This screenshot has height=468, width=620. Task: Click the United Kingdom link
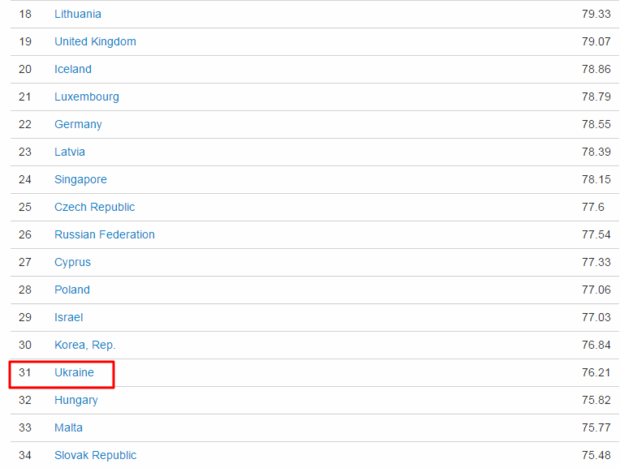[x=95, y=42]
